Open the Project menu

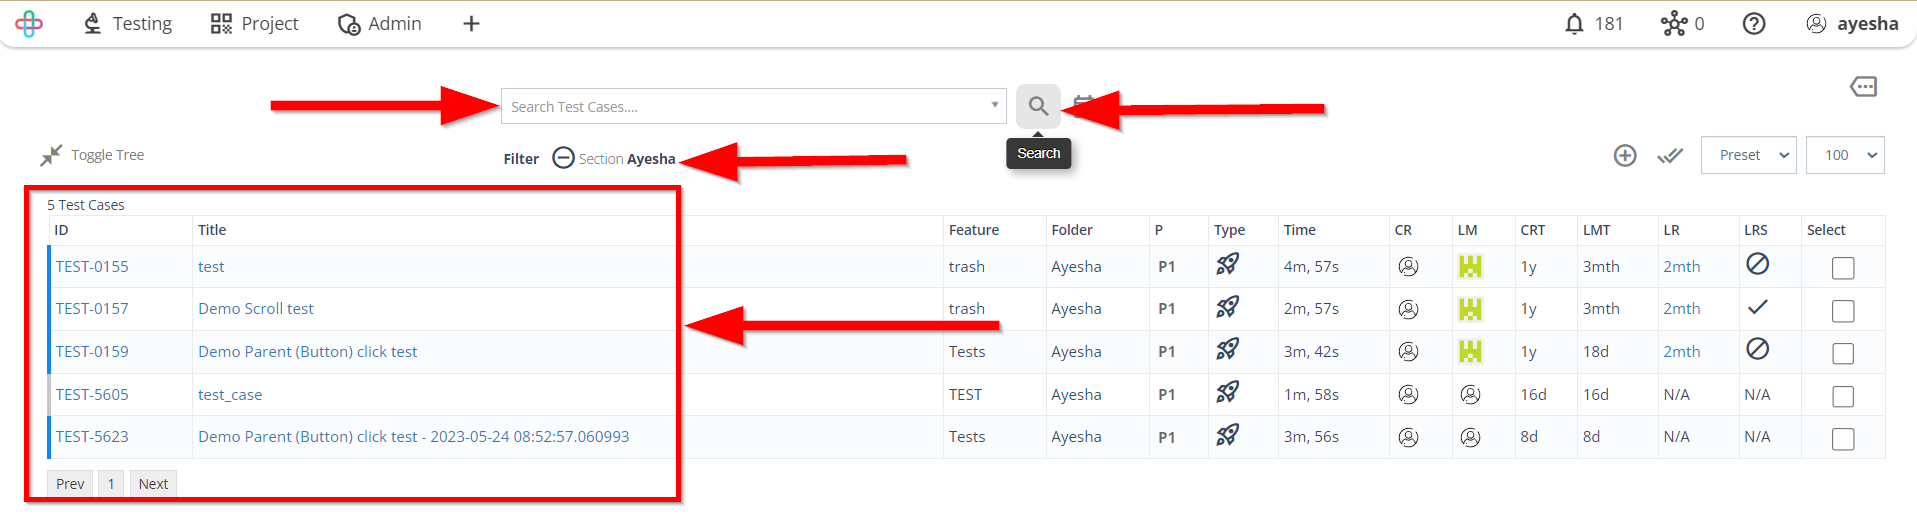click(255, 24)
